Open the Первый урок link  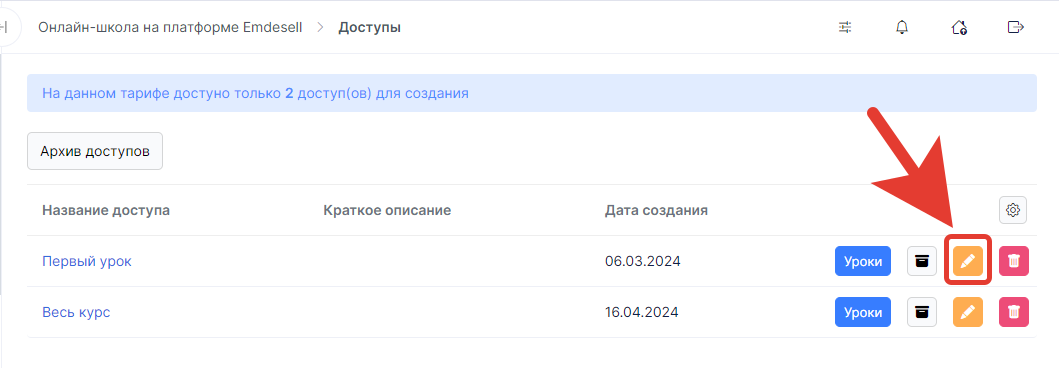(86, 261)
